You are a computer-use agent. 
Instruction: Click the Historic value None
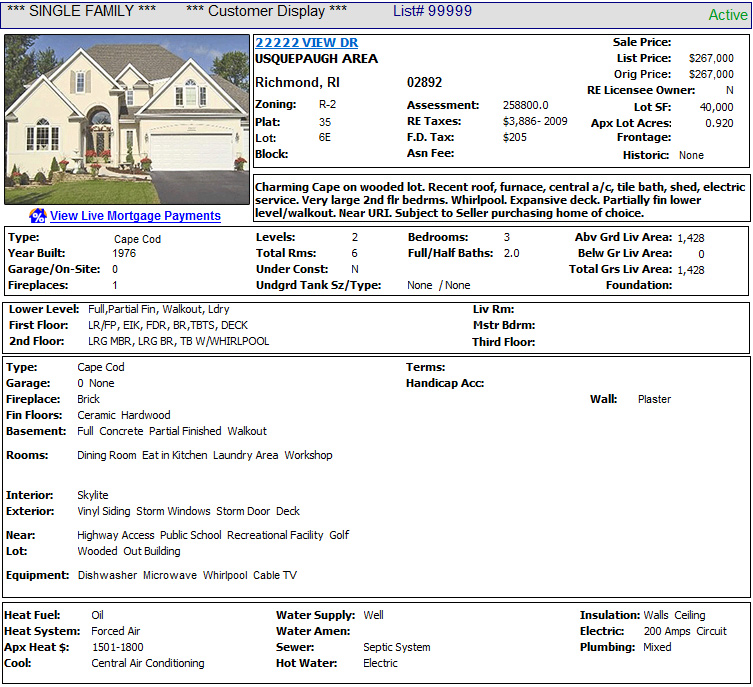pos(692,156)
